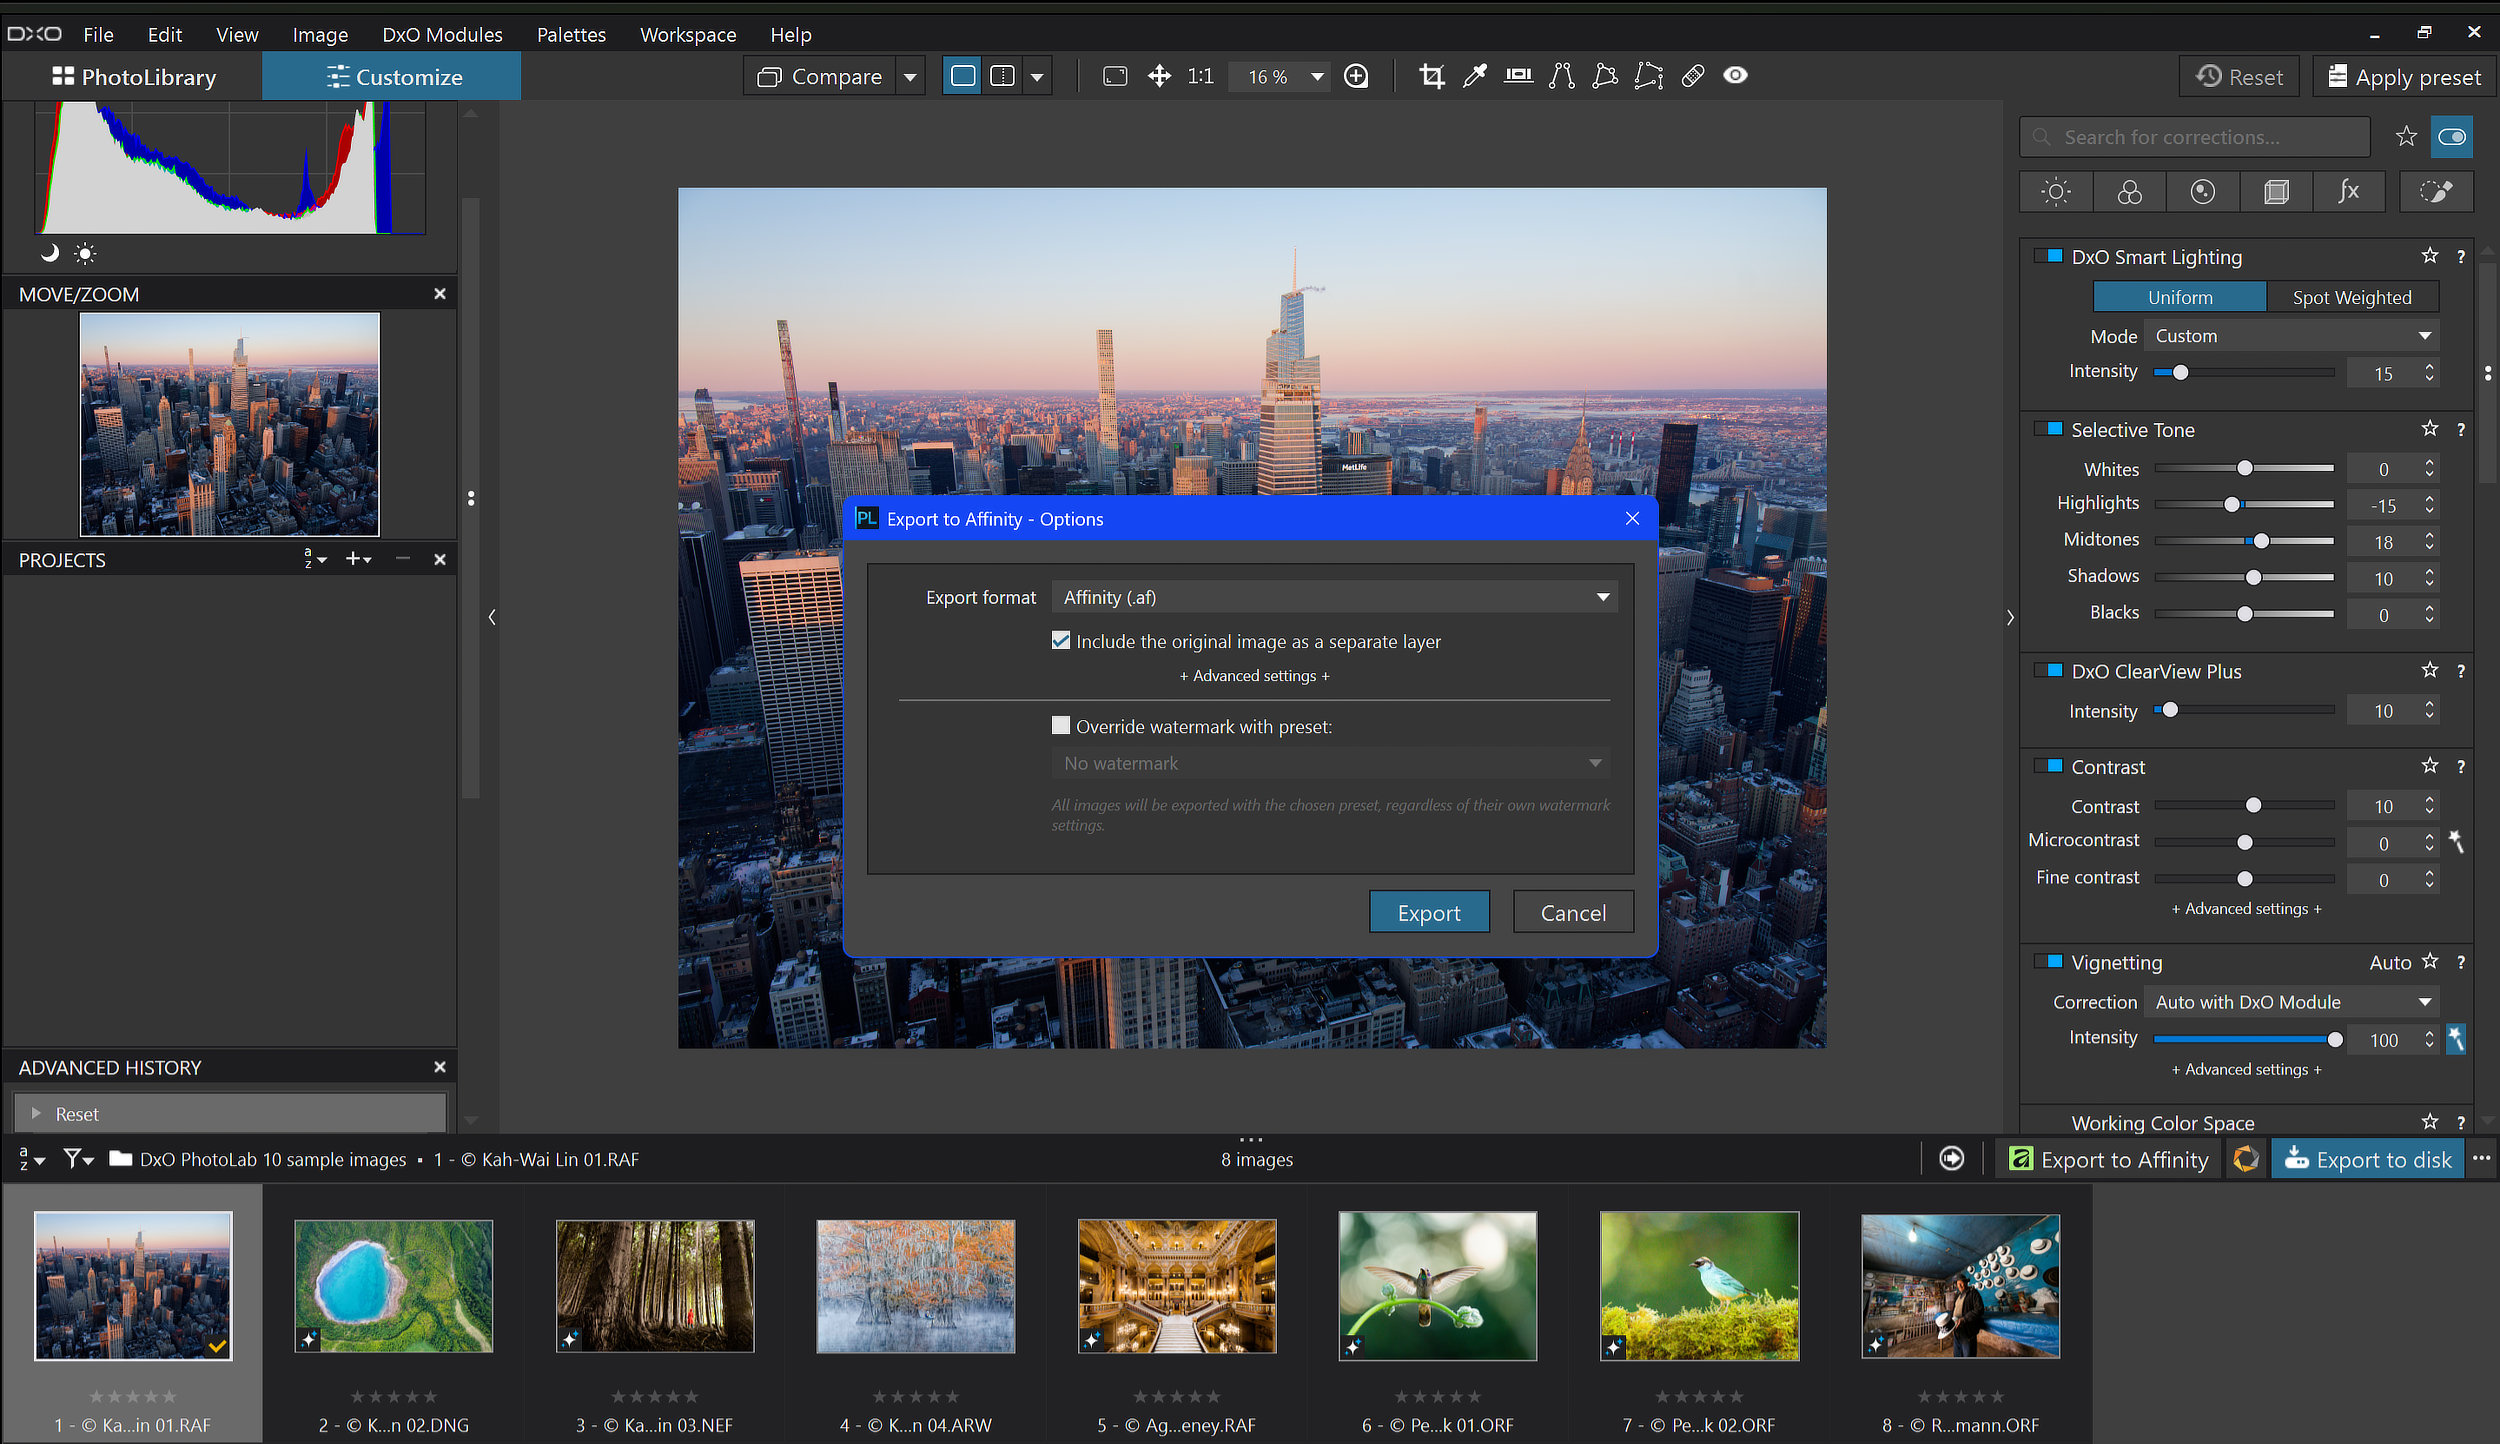Open the image filter funnel icon

pos(78,1159)
